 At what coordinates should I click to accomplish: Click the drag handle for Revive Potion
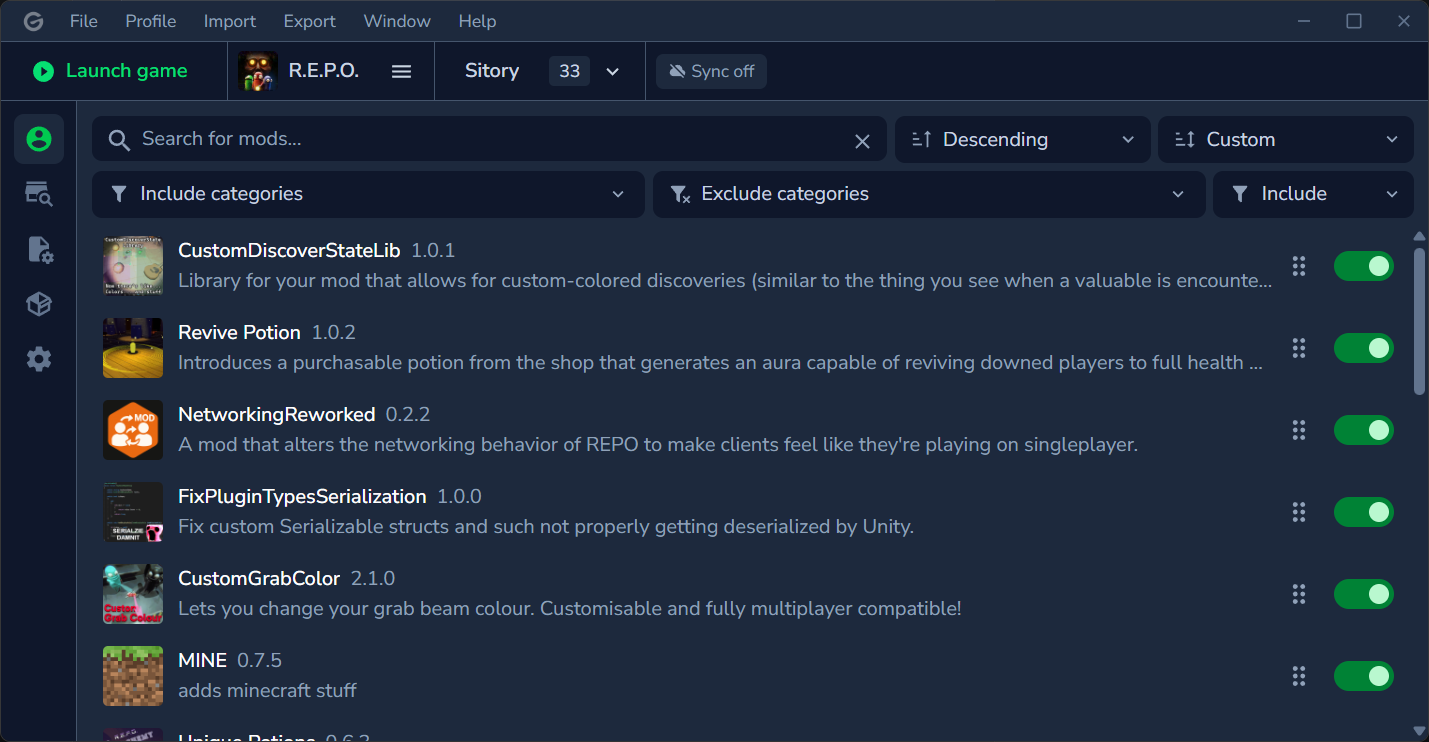[1299, 348]
